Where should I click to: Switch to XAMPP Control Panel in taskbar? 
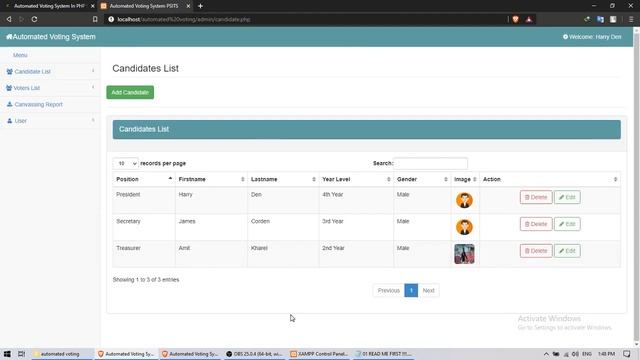(318, 354)
